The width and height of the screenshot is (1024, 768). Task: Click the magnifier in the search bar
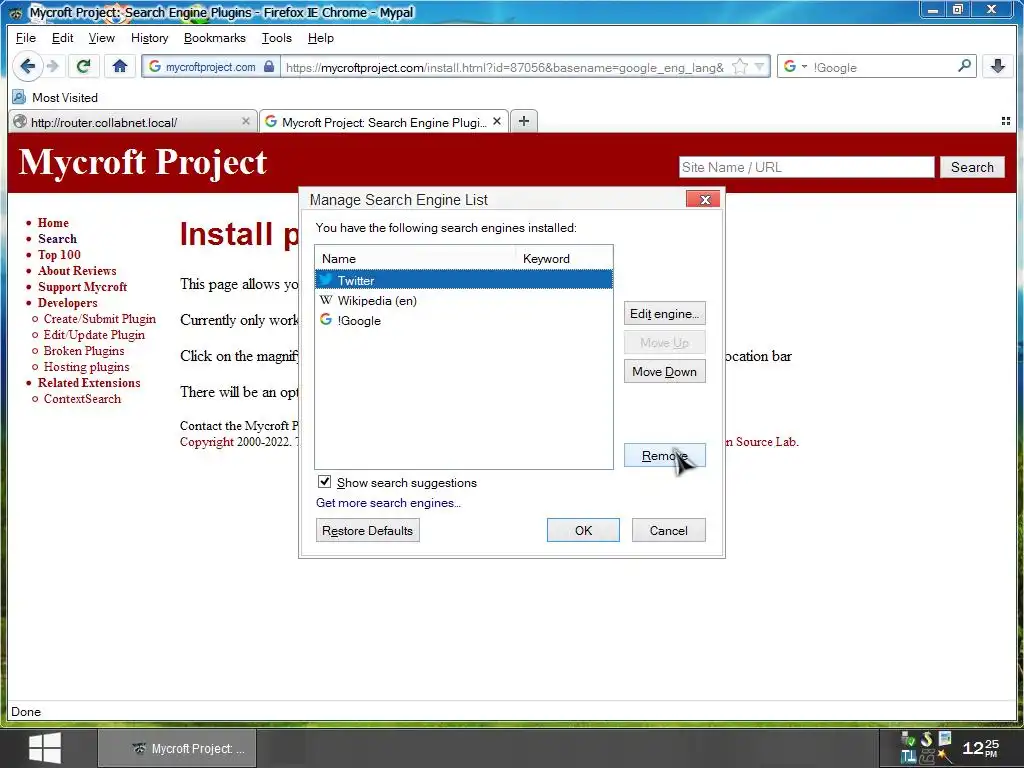965,66
